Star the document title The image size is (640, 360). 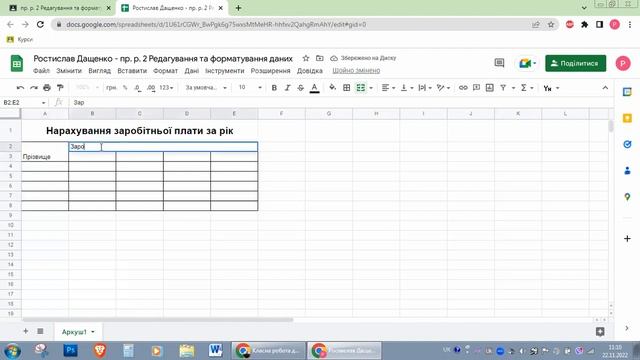click(x=306, y=58)
